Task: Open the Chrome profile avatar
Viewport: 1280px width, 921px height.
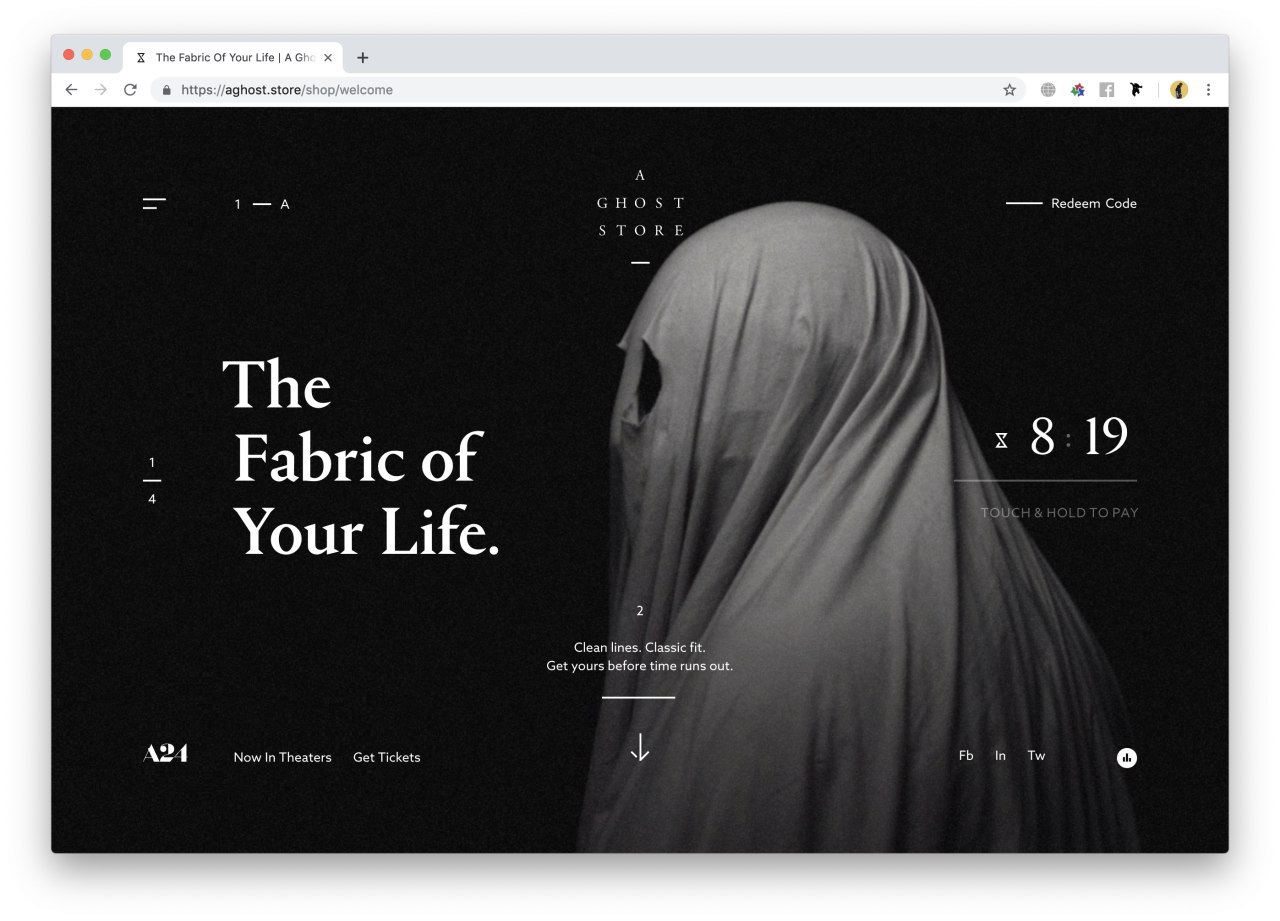Action: [x=1179, y=90]
